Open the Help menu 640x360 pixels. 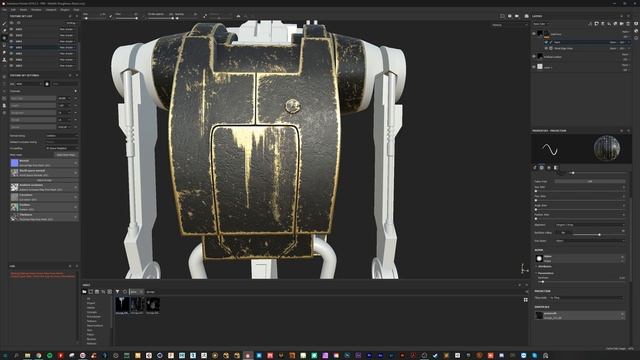click(x=76, y=9)
